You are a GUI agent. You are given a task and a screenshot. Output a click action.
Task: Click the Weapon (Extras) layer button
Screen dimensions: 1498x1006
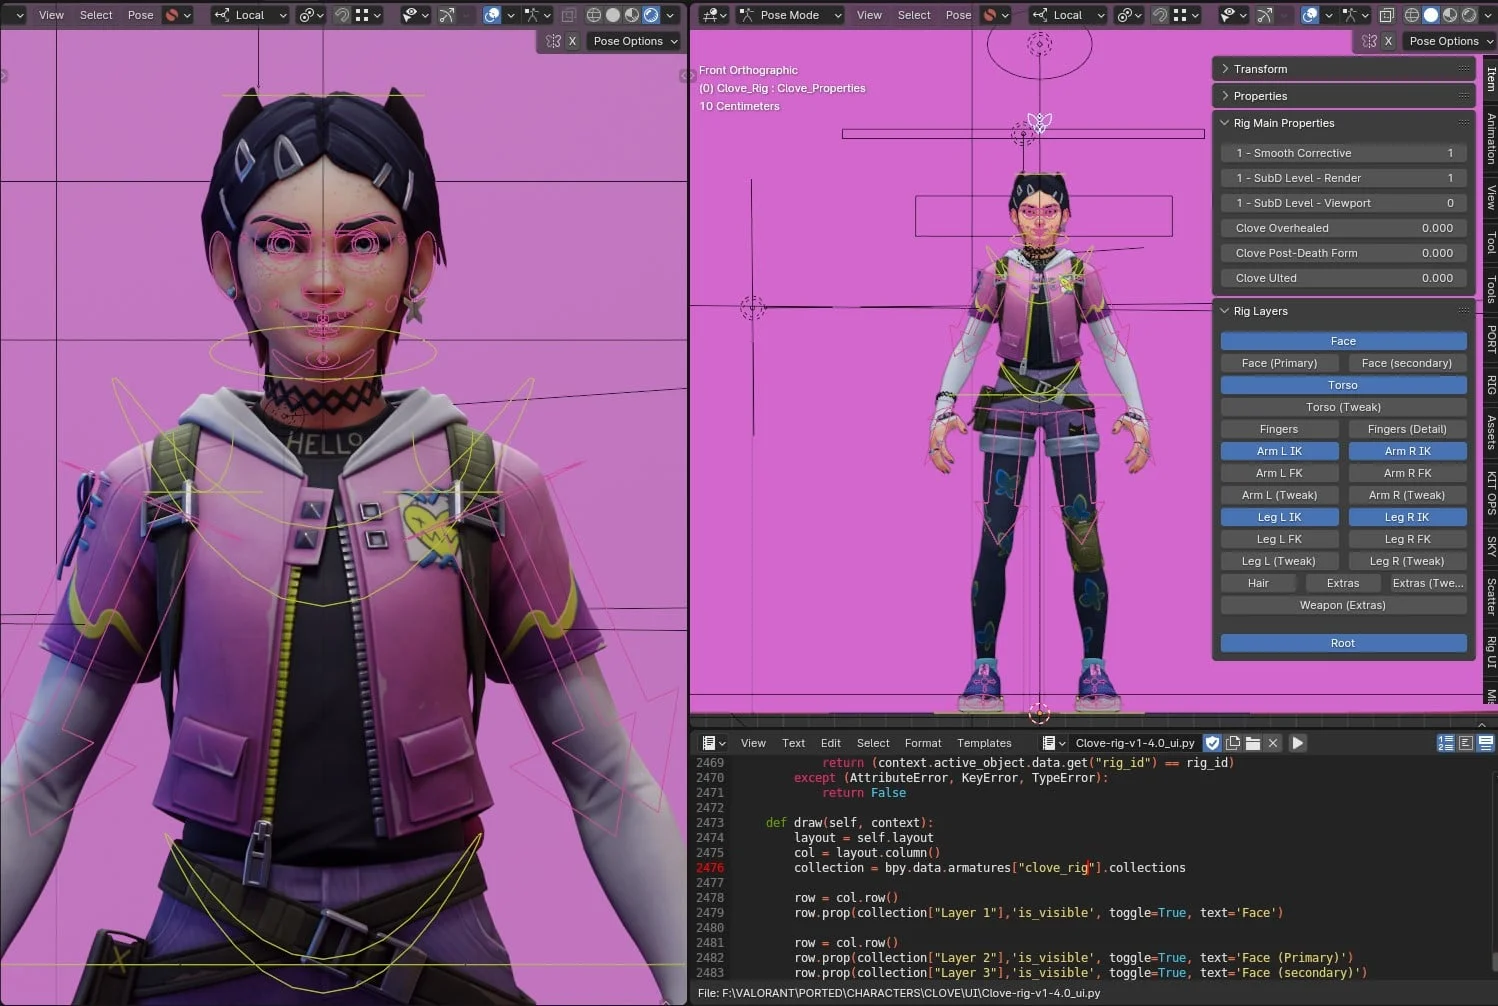(1343, 605)
